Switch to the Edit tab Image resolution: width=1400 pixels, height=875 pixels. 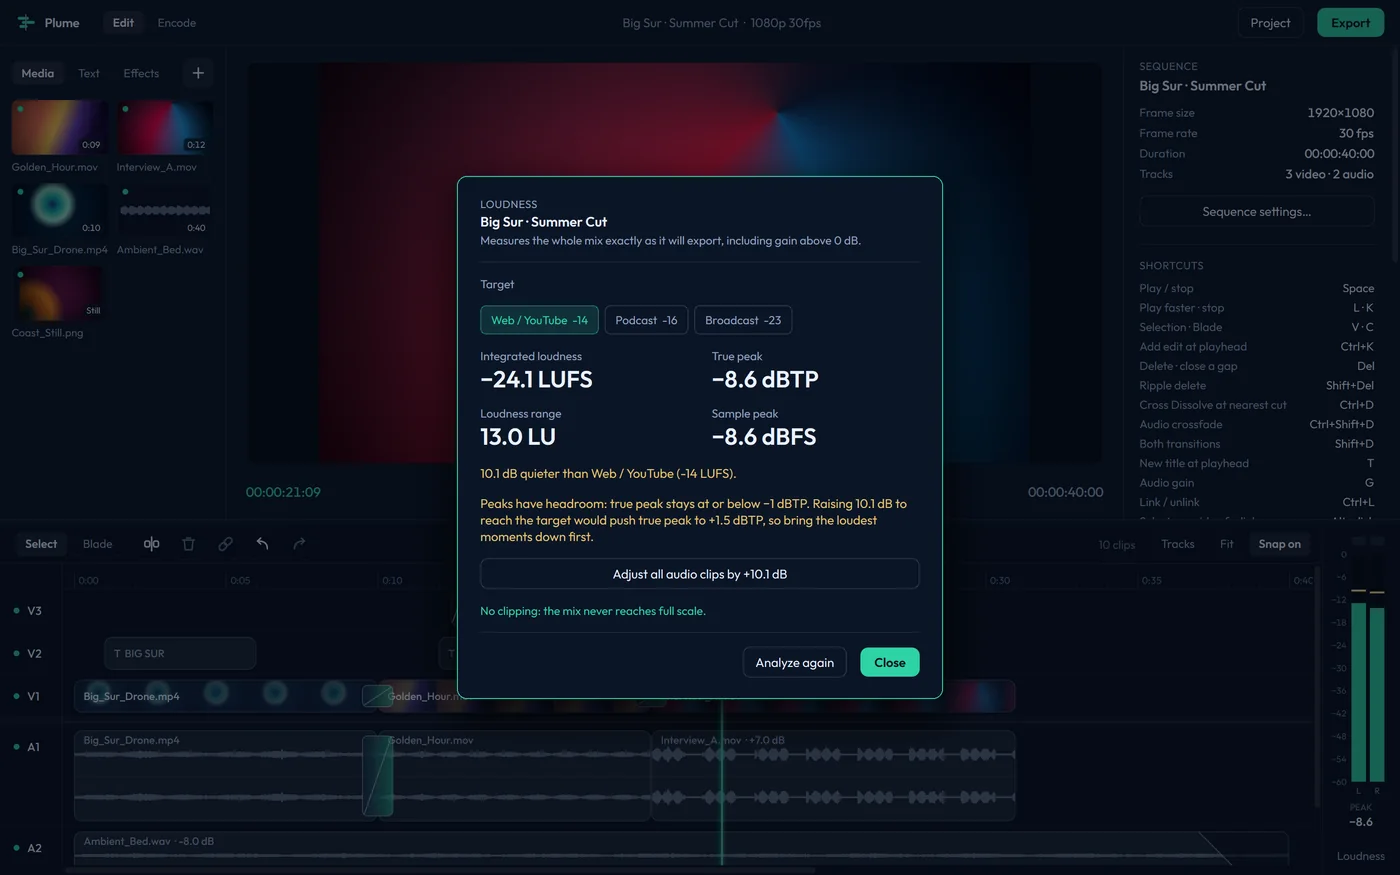pos(123,23)
